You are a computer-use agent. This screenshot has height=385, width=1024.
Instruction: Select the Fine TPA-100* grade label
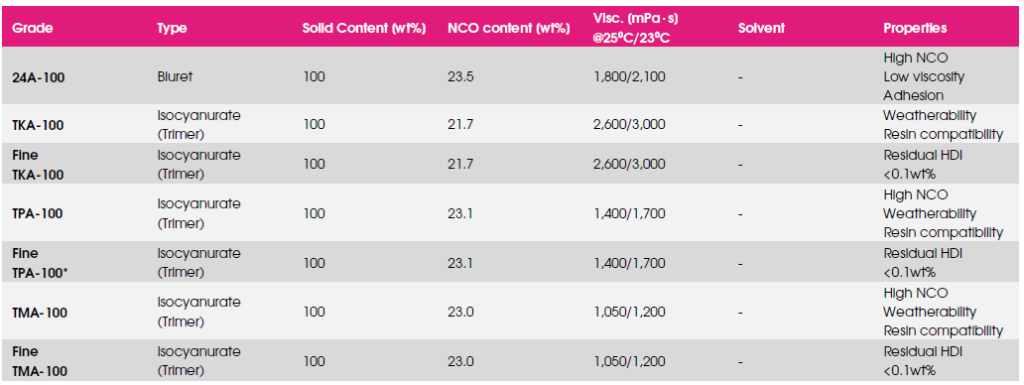(x=40, y=262)
